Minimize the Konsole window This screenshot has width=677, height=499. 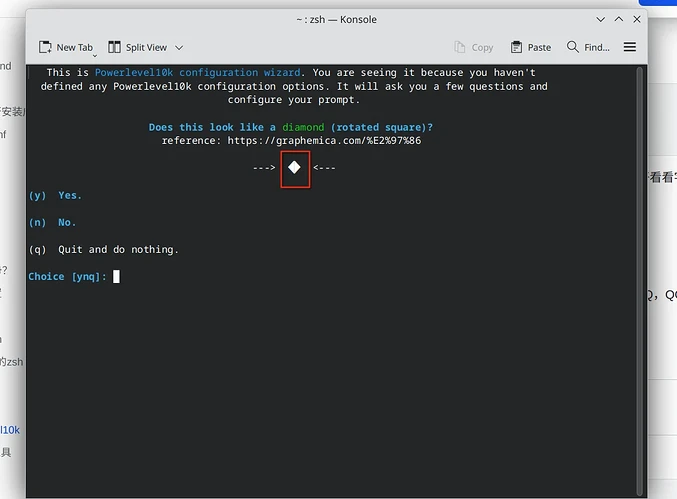[x=600, y=19]
